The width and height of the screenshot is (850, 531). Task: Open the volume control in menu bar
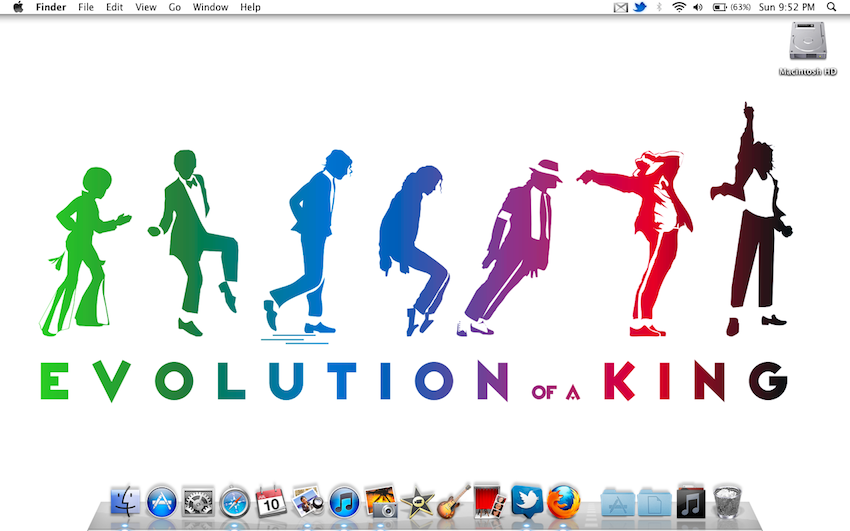(x=698, y=7)
